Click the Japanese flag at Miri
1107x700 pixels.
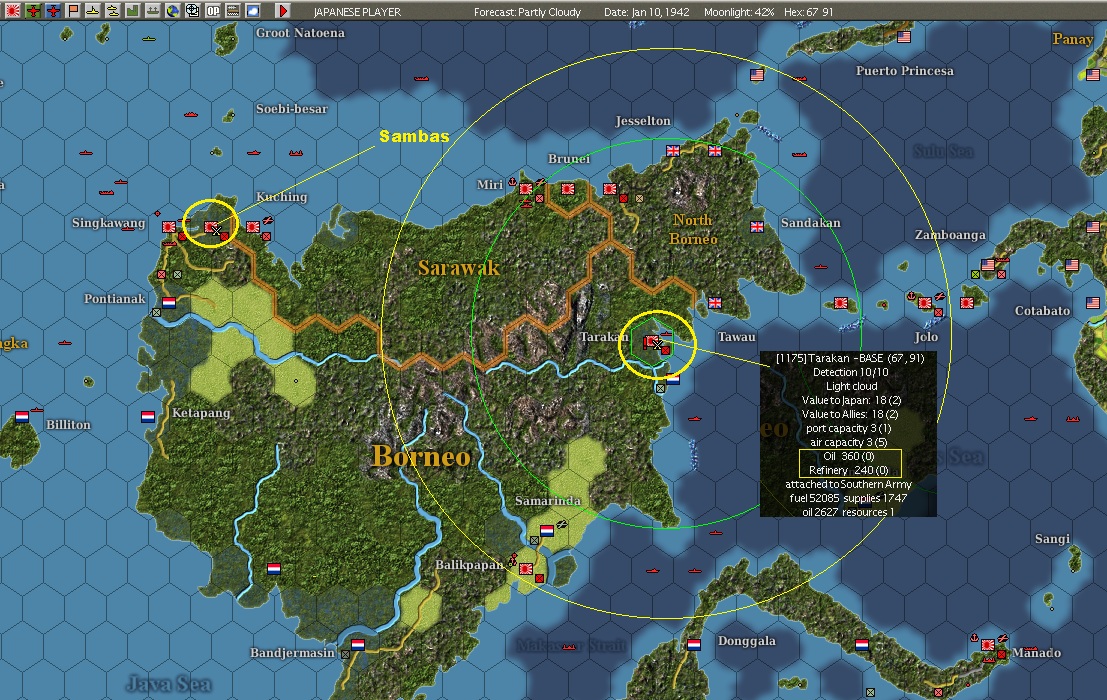coord(526,188)
